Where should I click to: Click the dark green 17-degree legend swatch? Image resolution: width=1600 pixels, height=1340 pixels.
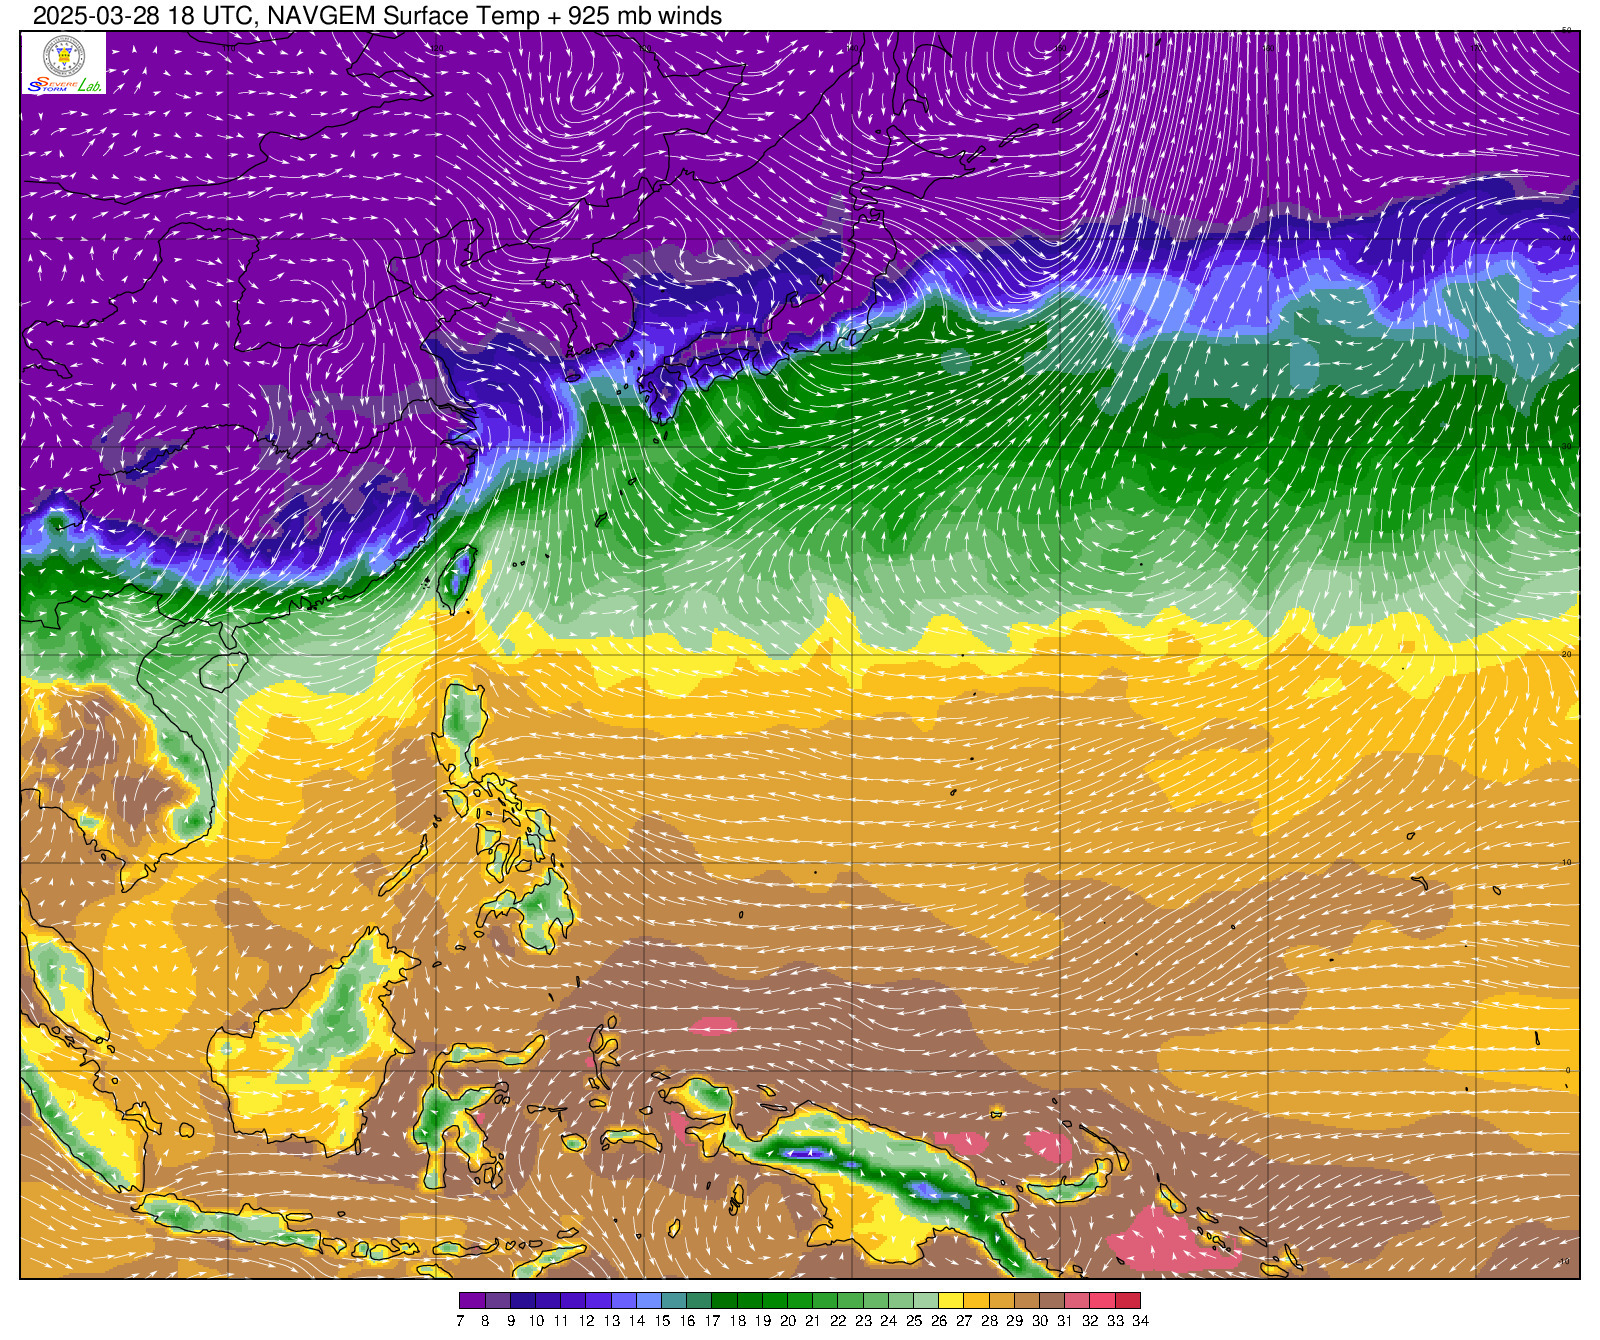(724, 1300)
